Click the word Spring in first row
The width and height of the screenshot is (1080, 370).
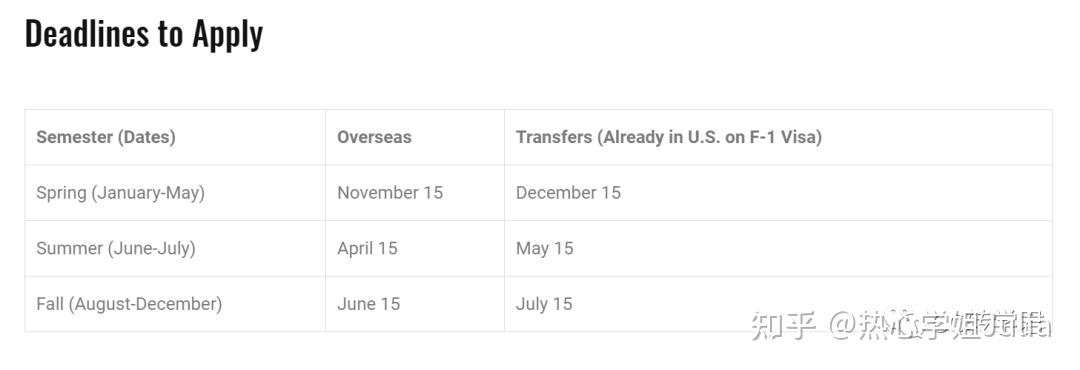(61, 194)
